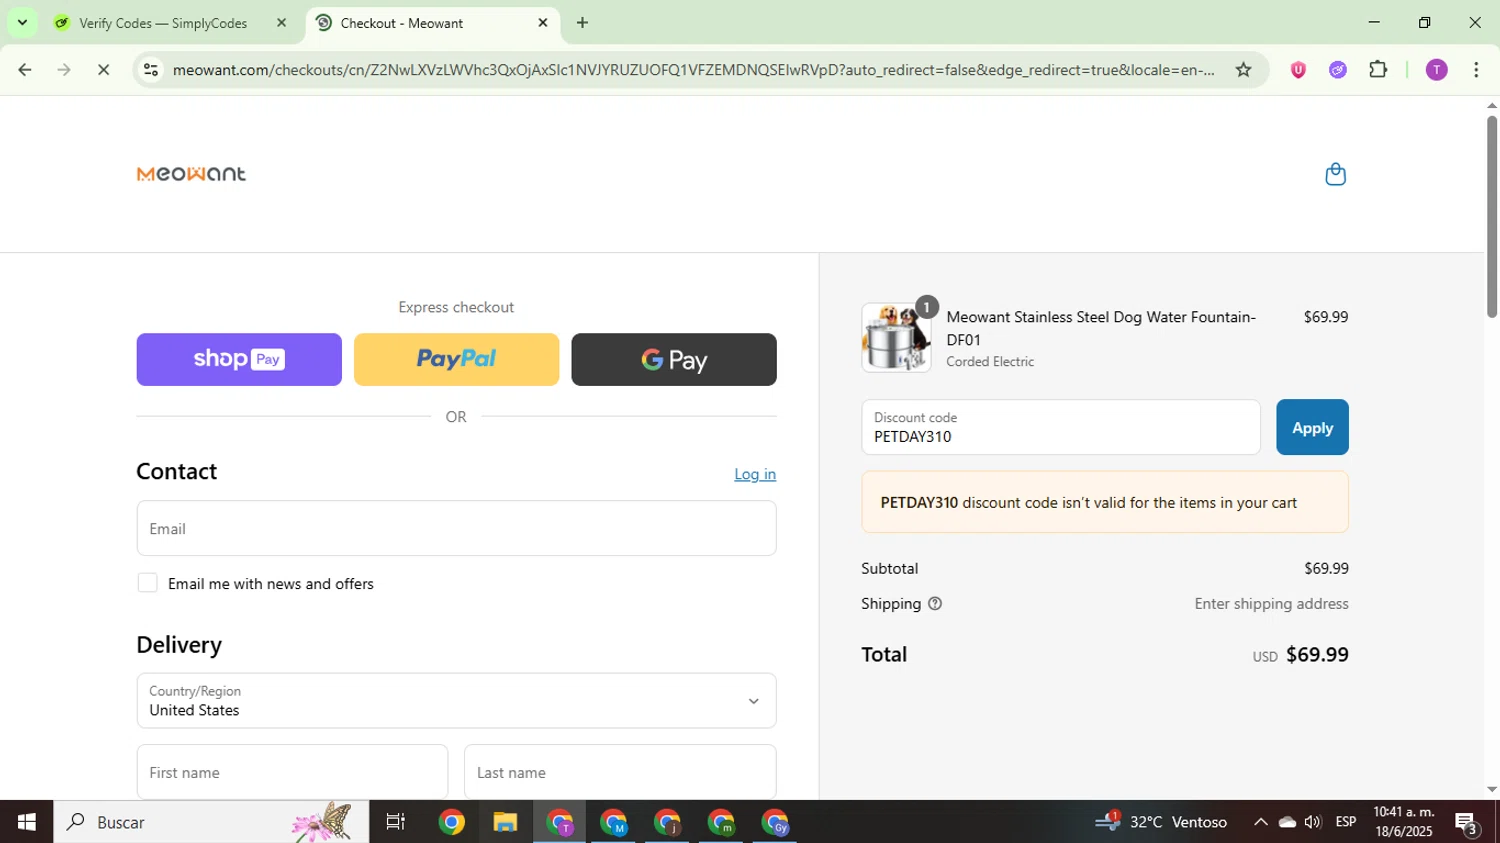The width and height of the screenshot is (1500, 843).
Task: Open the purple round browser extension
Action: pos(1338,70)
